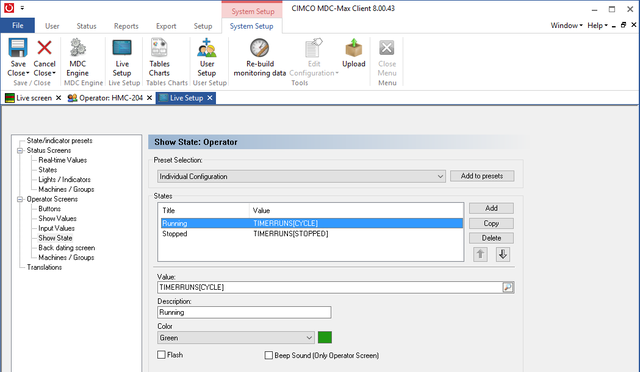Click the CIMCO red application logo
640x372 pixels.
(x=9, y=8)
